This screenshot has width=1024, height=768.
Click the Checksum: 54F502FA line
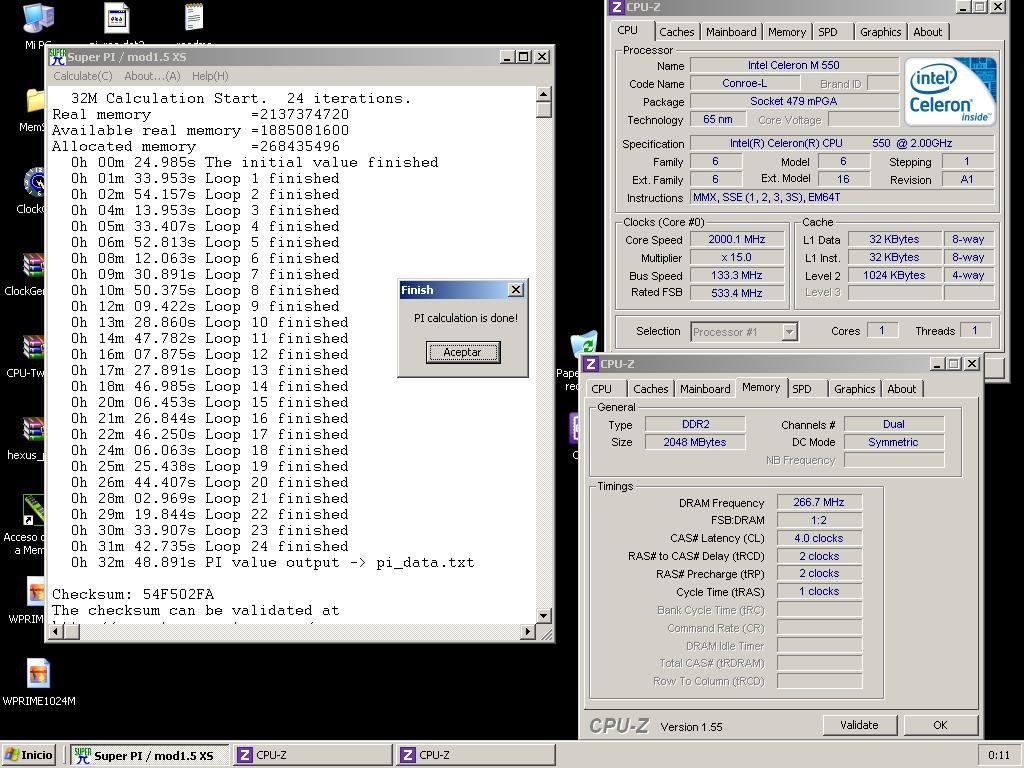coord(133,594)
